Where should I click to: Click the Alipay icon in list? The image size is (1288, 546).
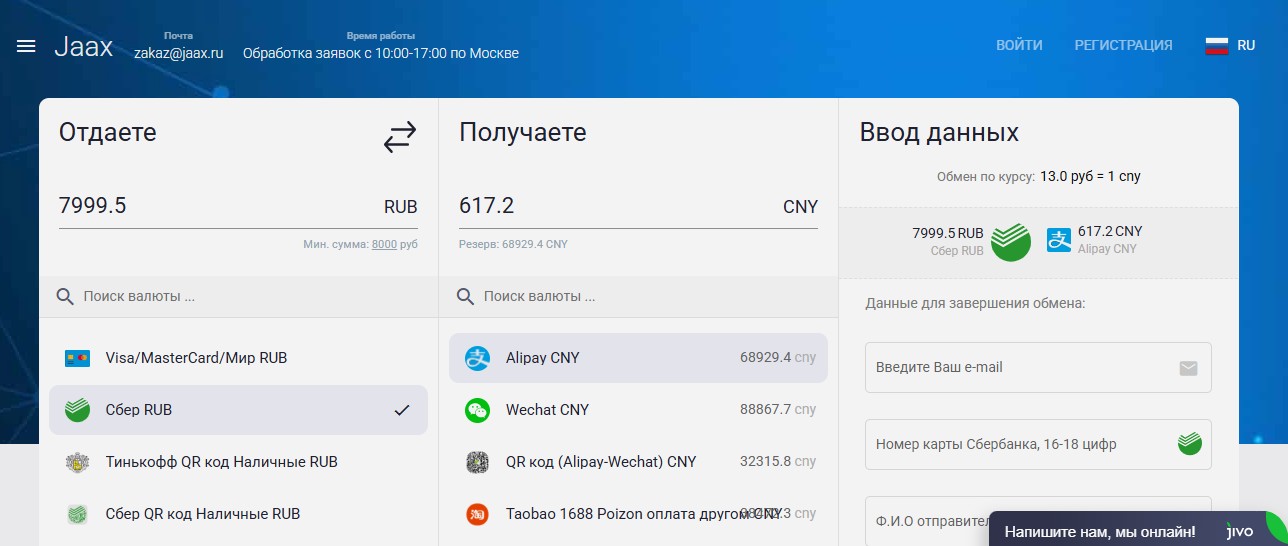477,358
